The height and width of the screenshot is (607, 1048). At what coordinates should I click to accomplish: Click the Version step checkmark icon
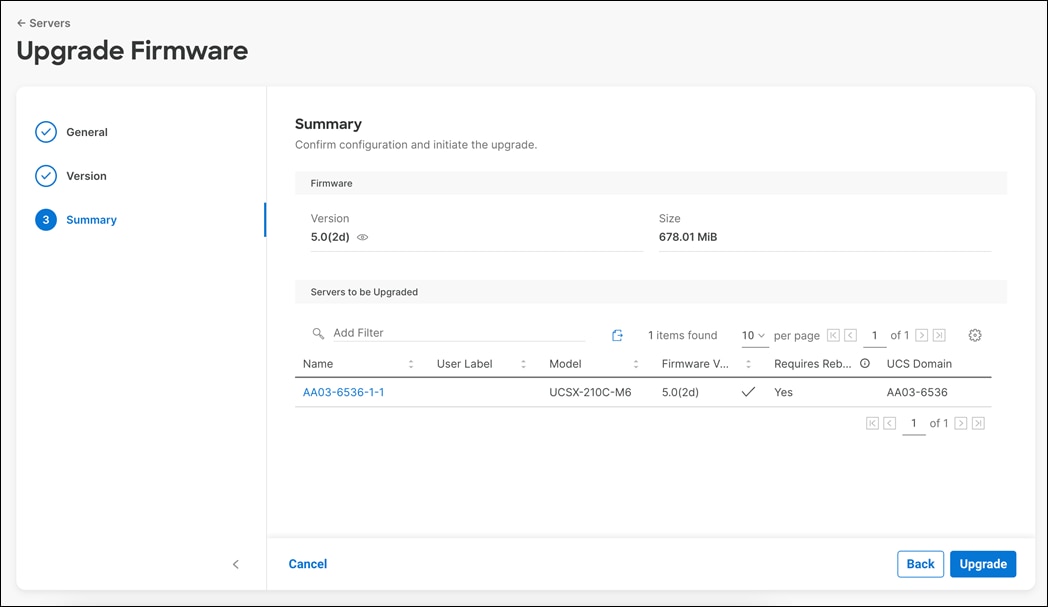pyautogui.click(x=46, y=175)
